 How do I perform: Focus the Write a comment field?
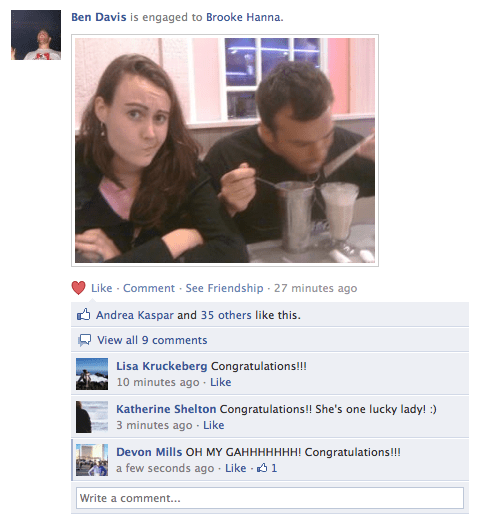270,498
